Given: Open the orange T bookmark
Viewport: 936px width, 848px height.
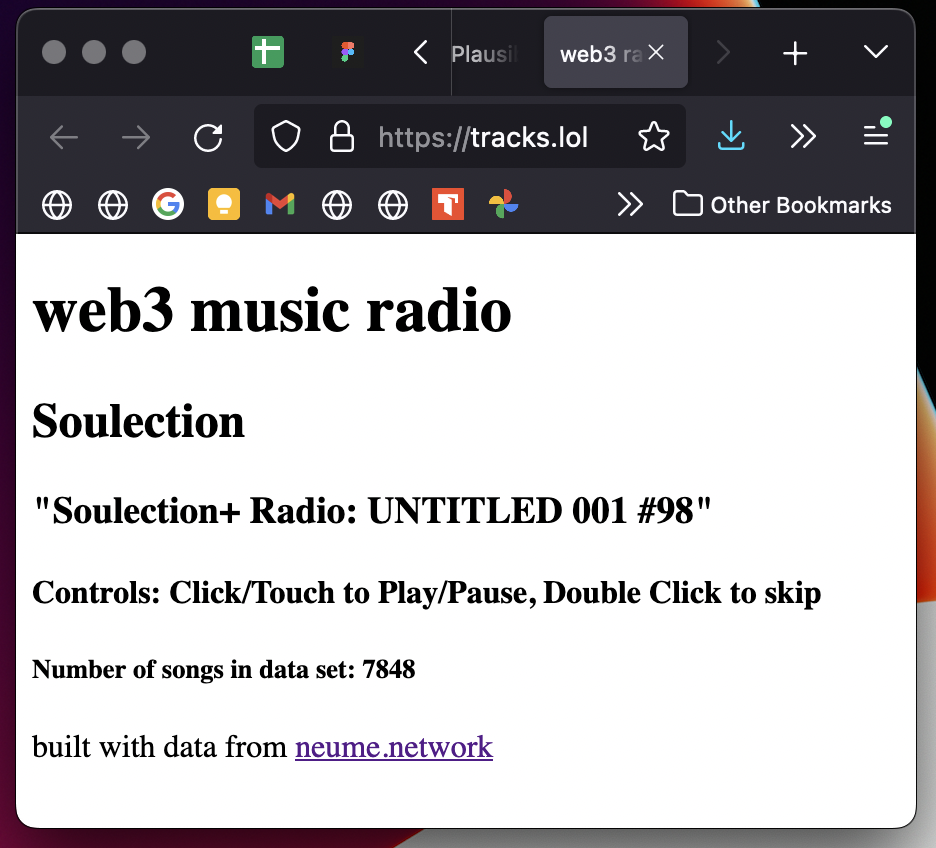Looking at the screenshot, I should 448,204.
